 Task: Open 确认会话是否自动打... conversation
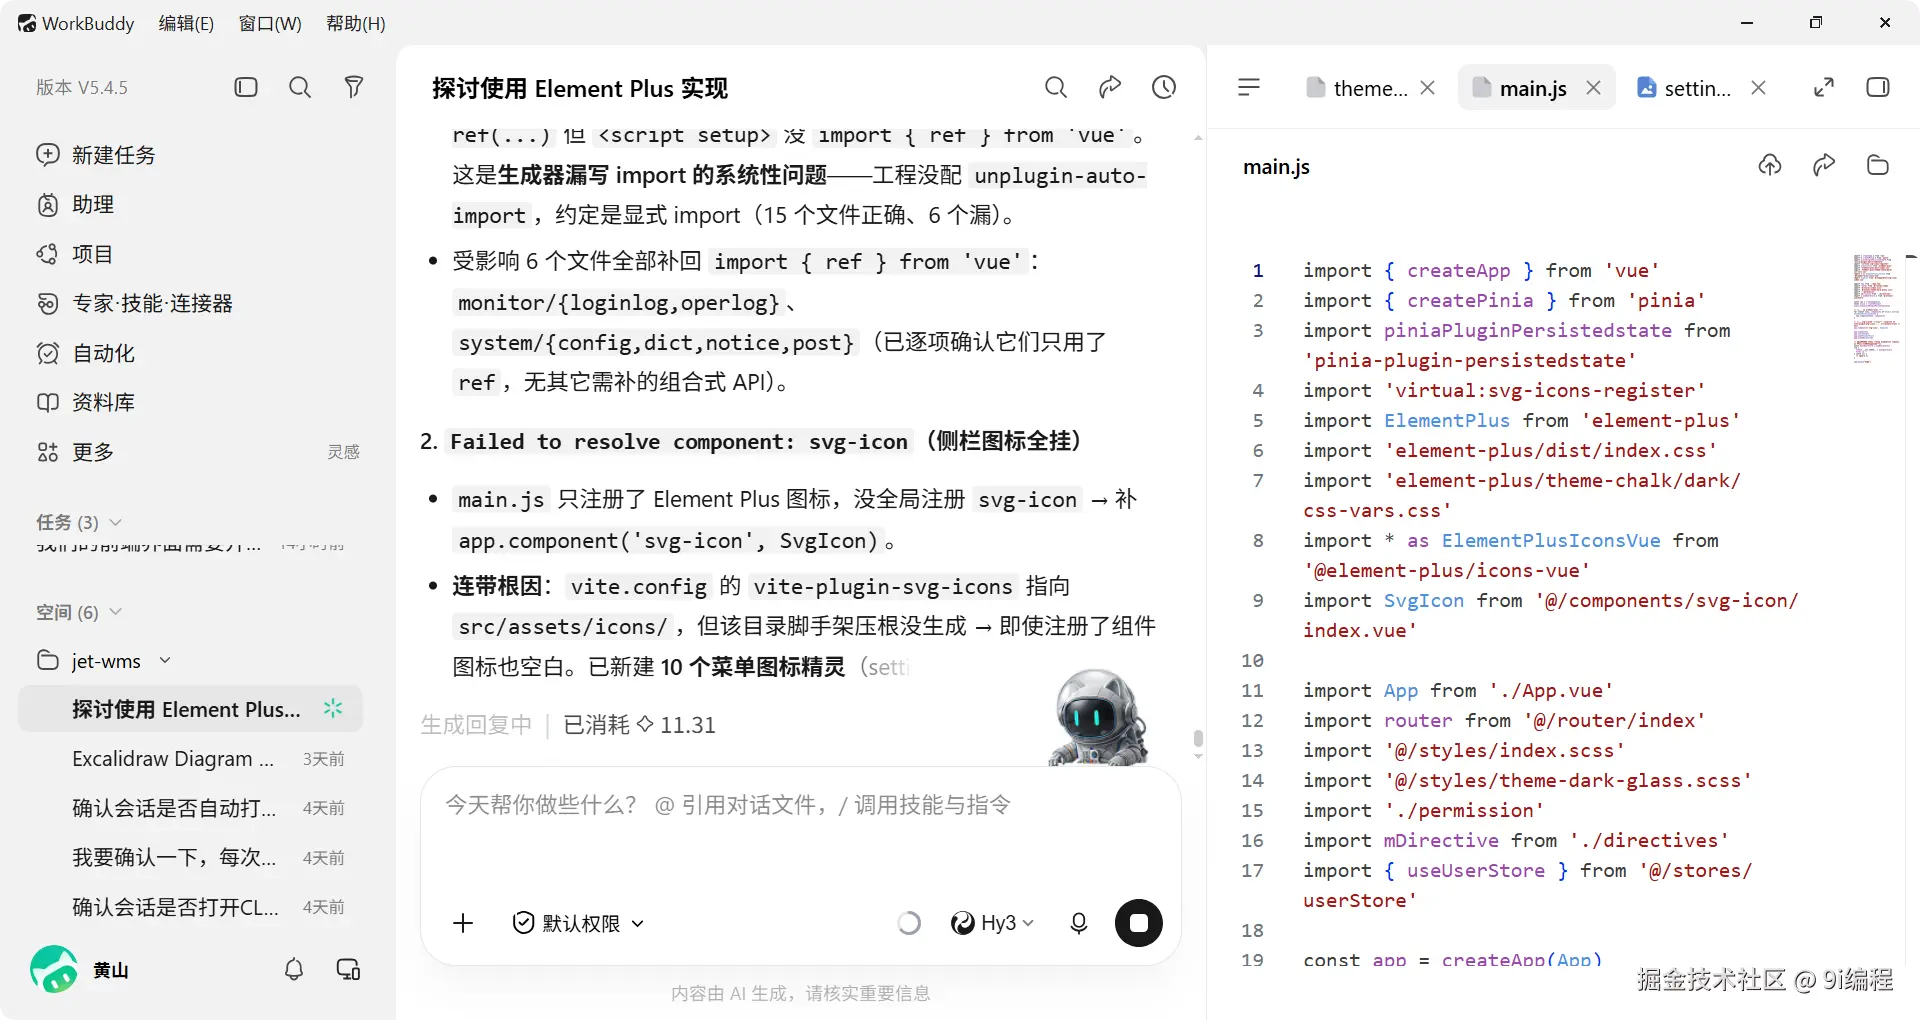(x=190, y=808)
